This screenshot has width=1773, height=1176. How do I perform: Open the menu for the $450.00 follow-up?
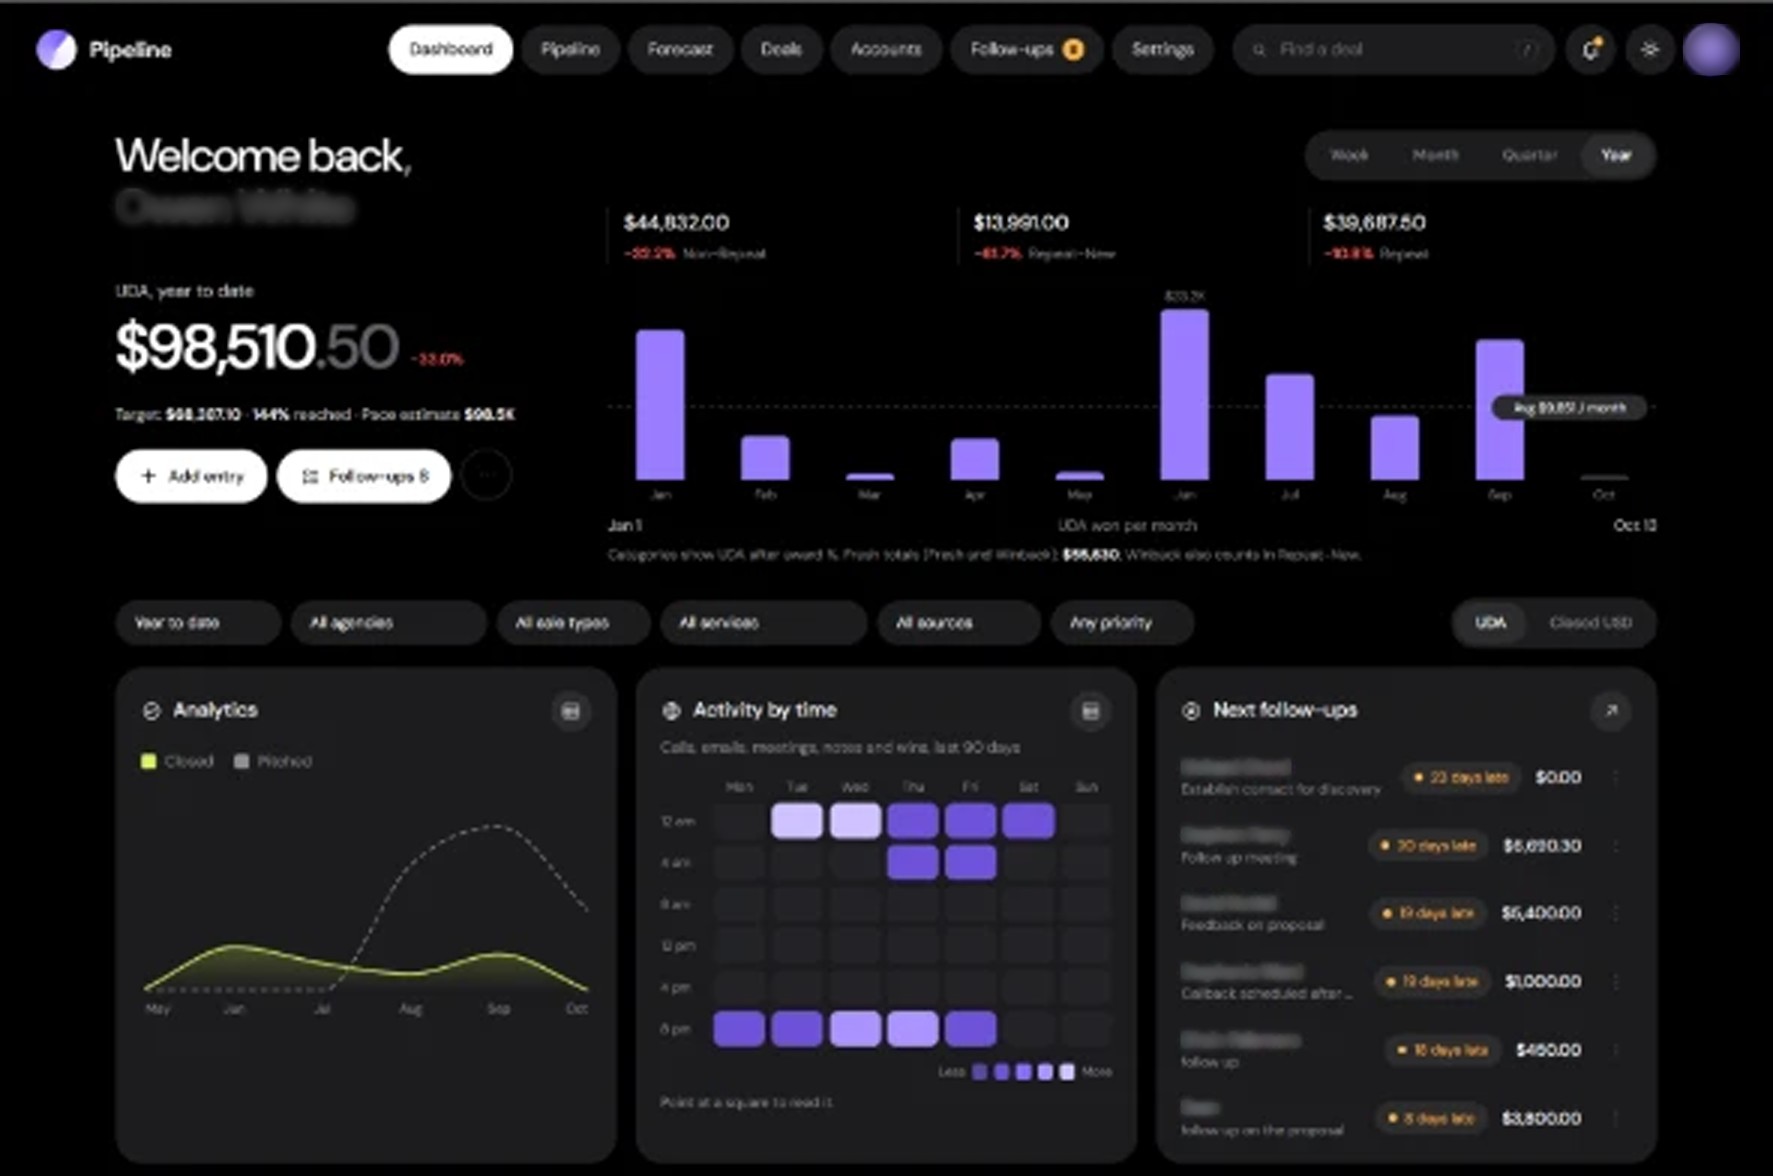click(1616, 1050)
